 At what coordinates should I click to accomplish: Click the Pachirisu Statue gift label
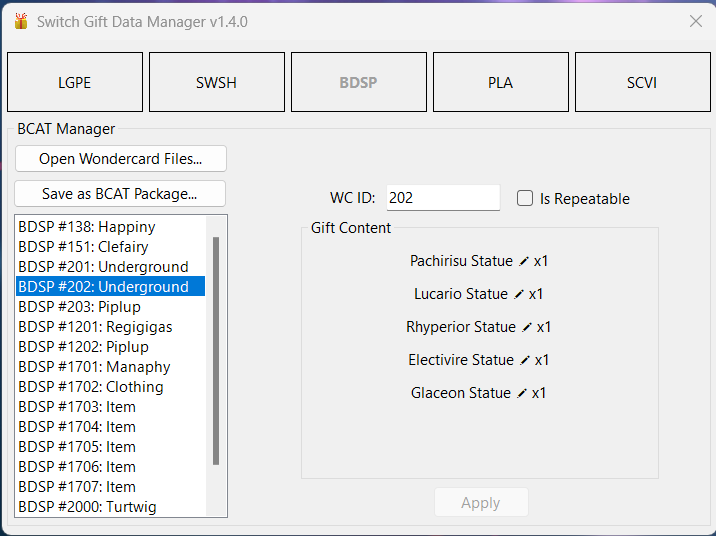tap(461, 261)
